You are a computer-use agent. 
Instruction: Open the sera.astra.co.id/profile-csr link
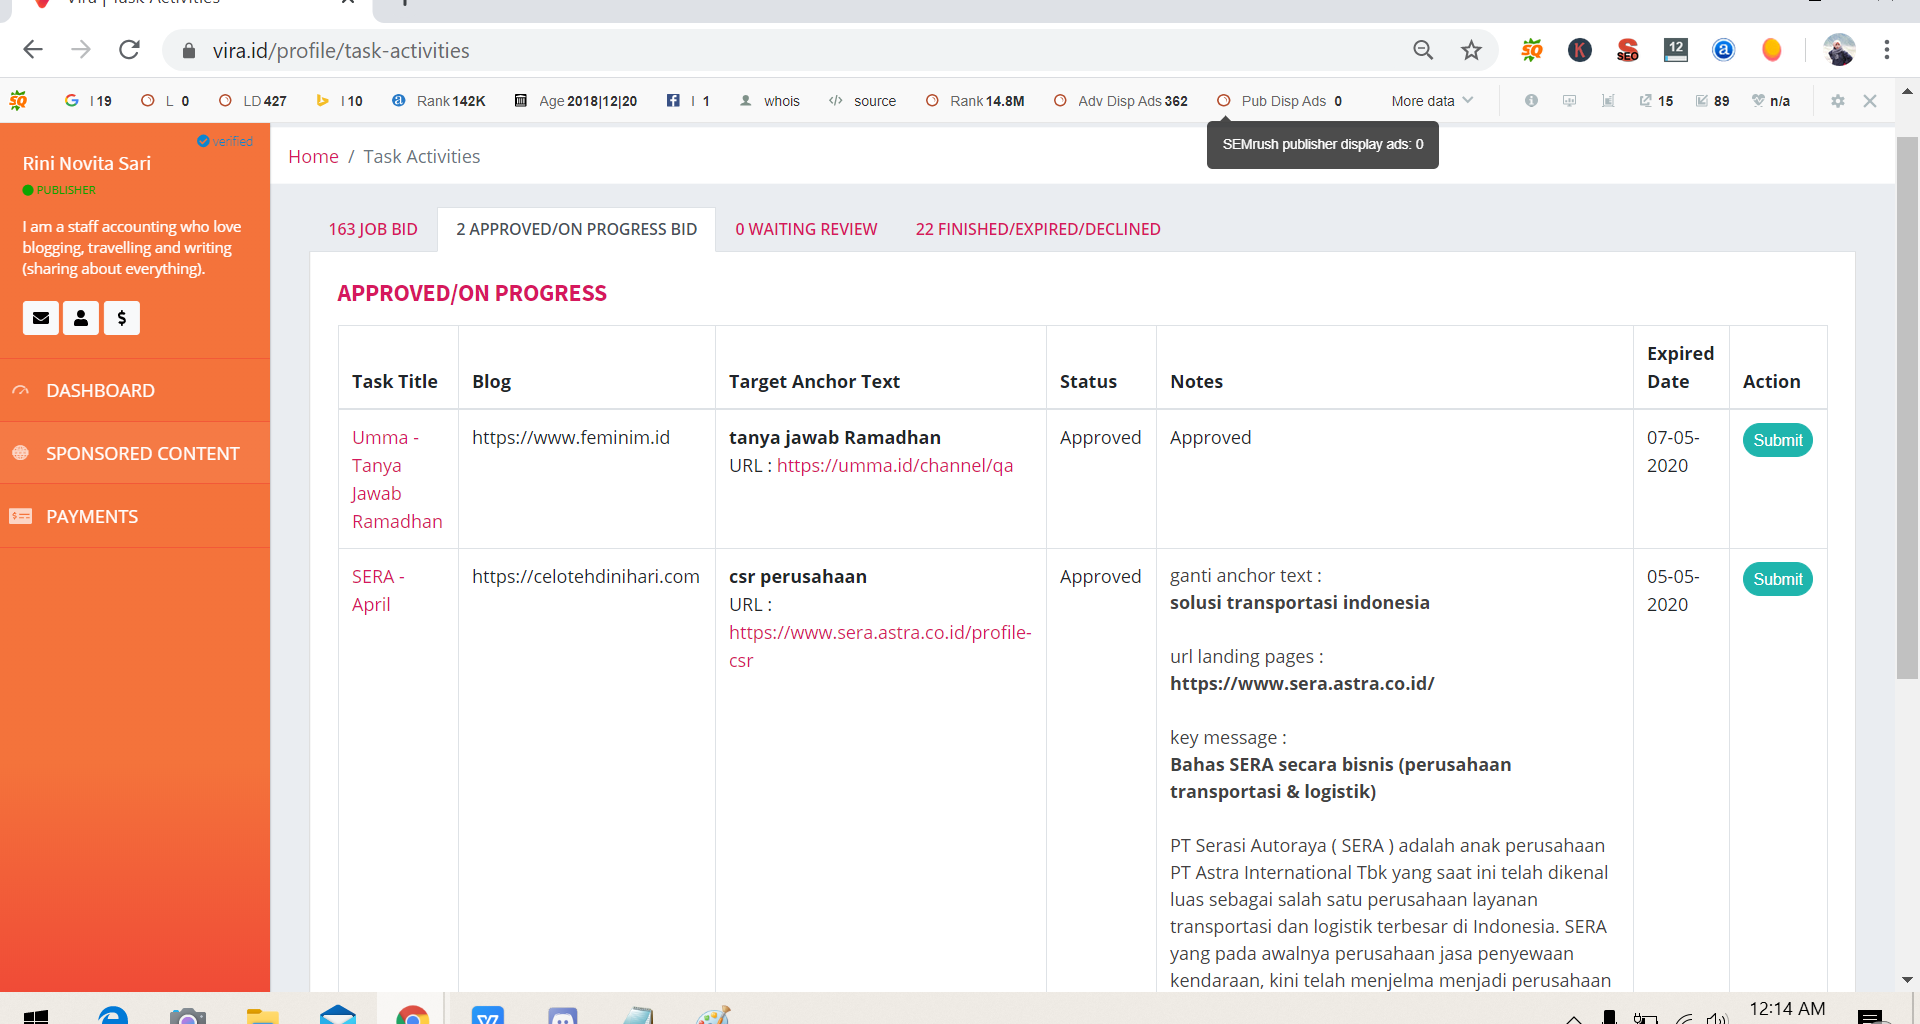click(x=880, y=646)
